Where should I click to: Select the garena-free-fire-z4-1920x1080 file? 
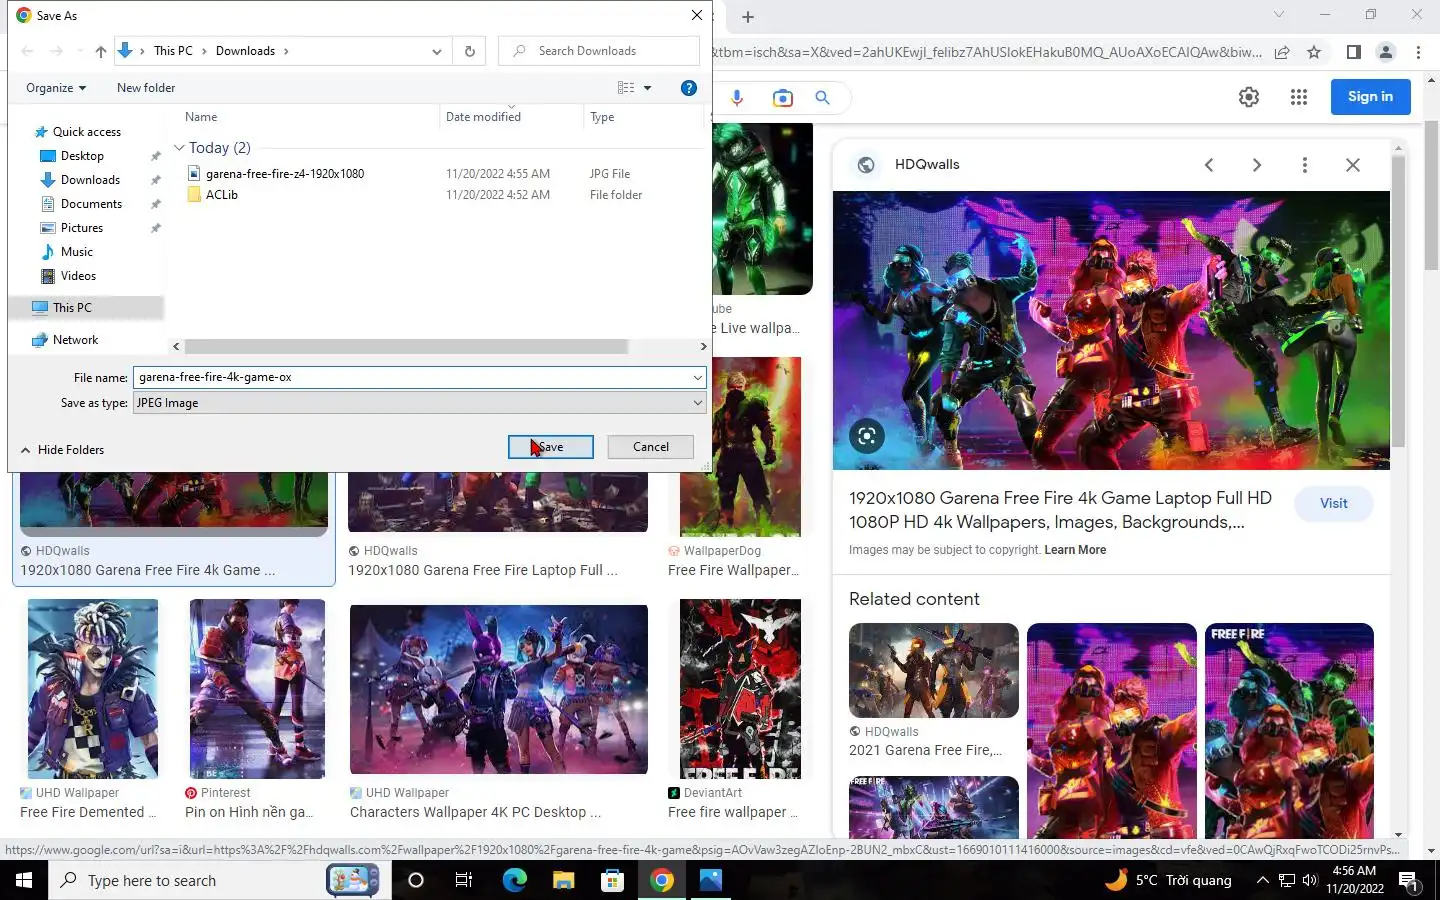pos(285,174)
